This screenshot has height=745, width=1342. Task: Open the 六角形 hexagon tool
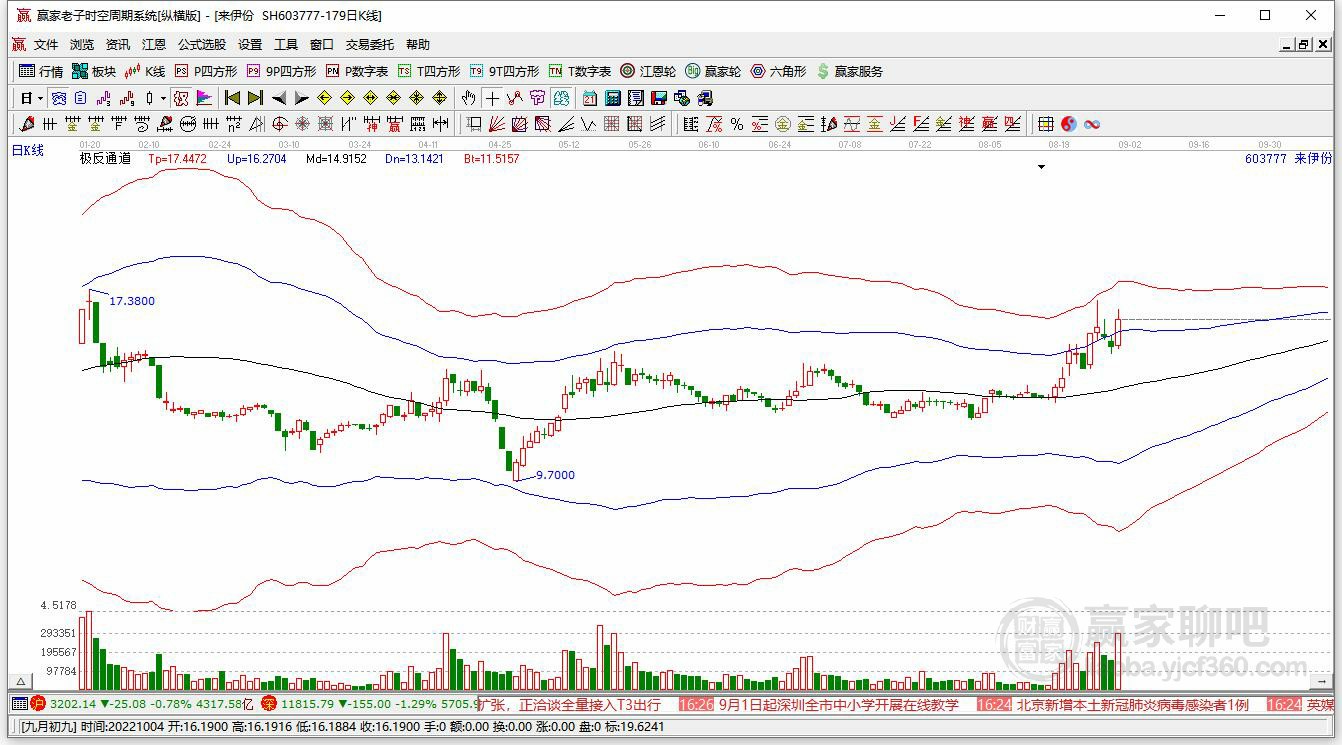click(x=778, y=71)
